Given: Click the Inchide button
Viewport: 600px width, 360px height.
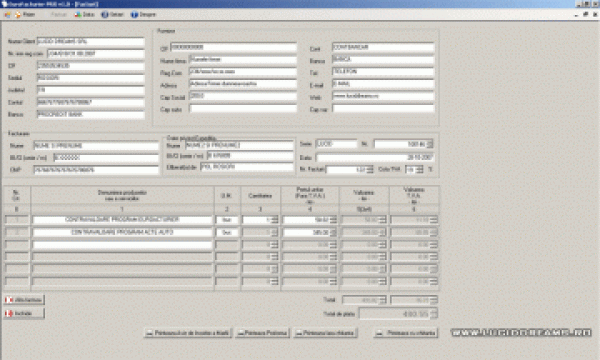Looking at the screenshot, I should pos(24,313).
